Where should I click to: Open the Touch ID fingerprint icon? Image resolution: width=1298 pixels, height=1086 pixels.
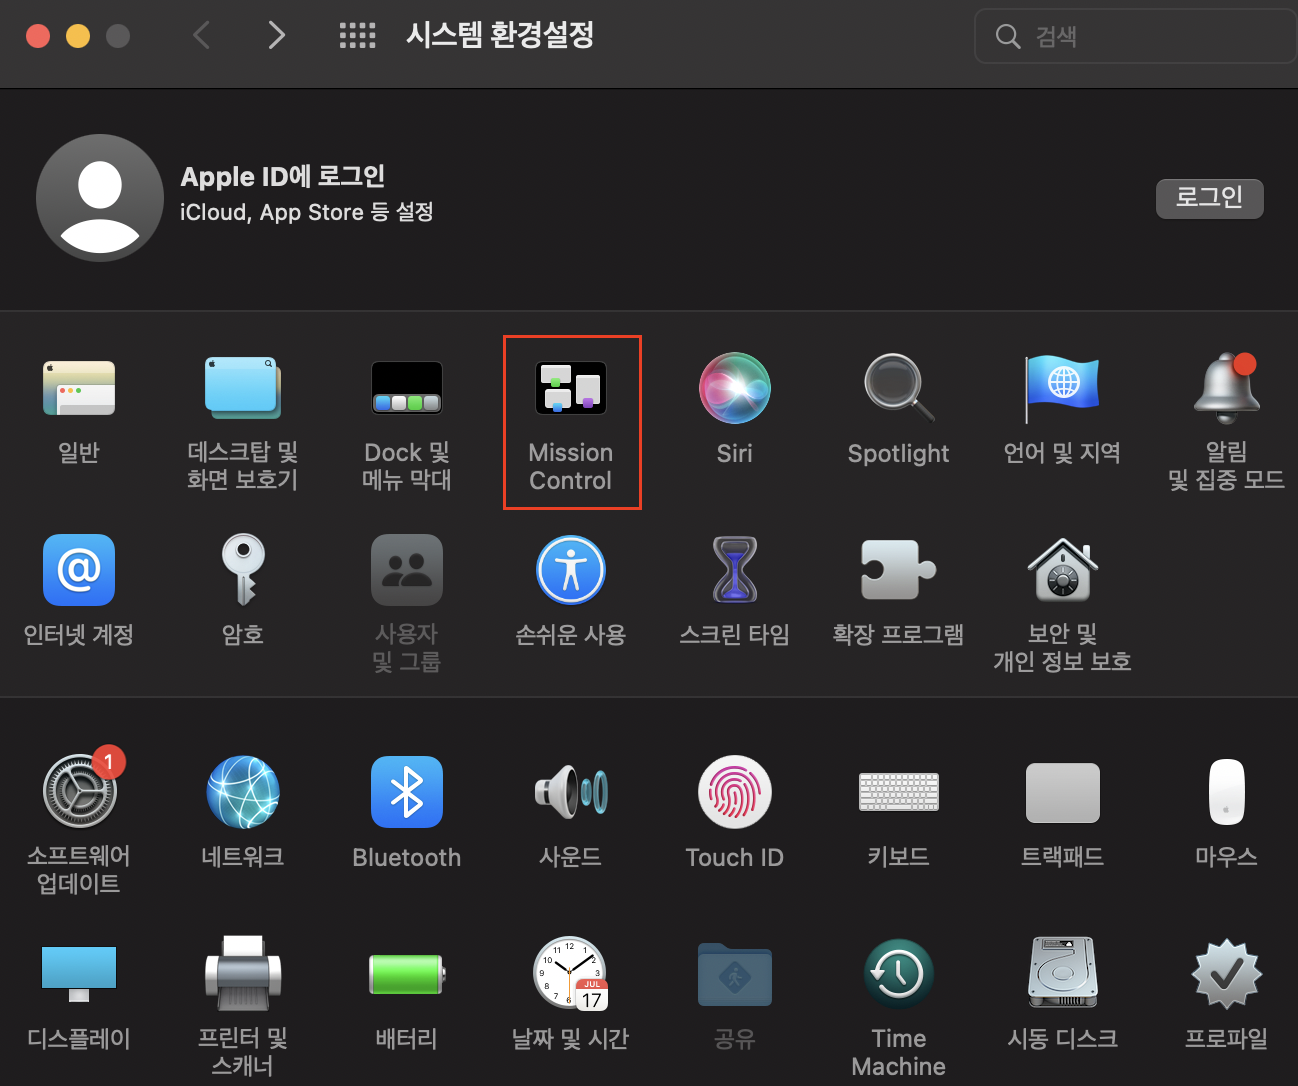pyautogui.click(x=735, y=792)
